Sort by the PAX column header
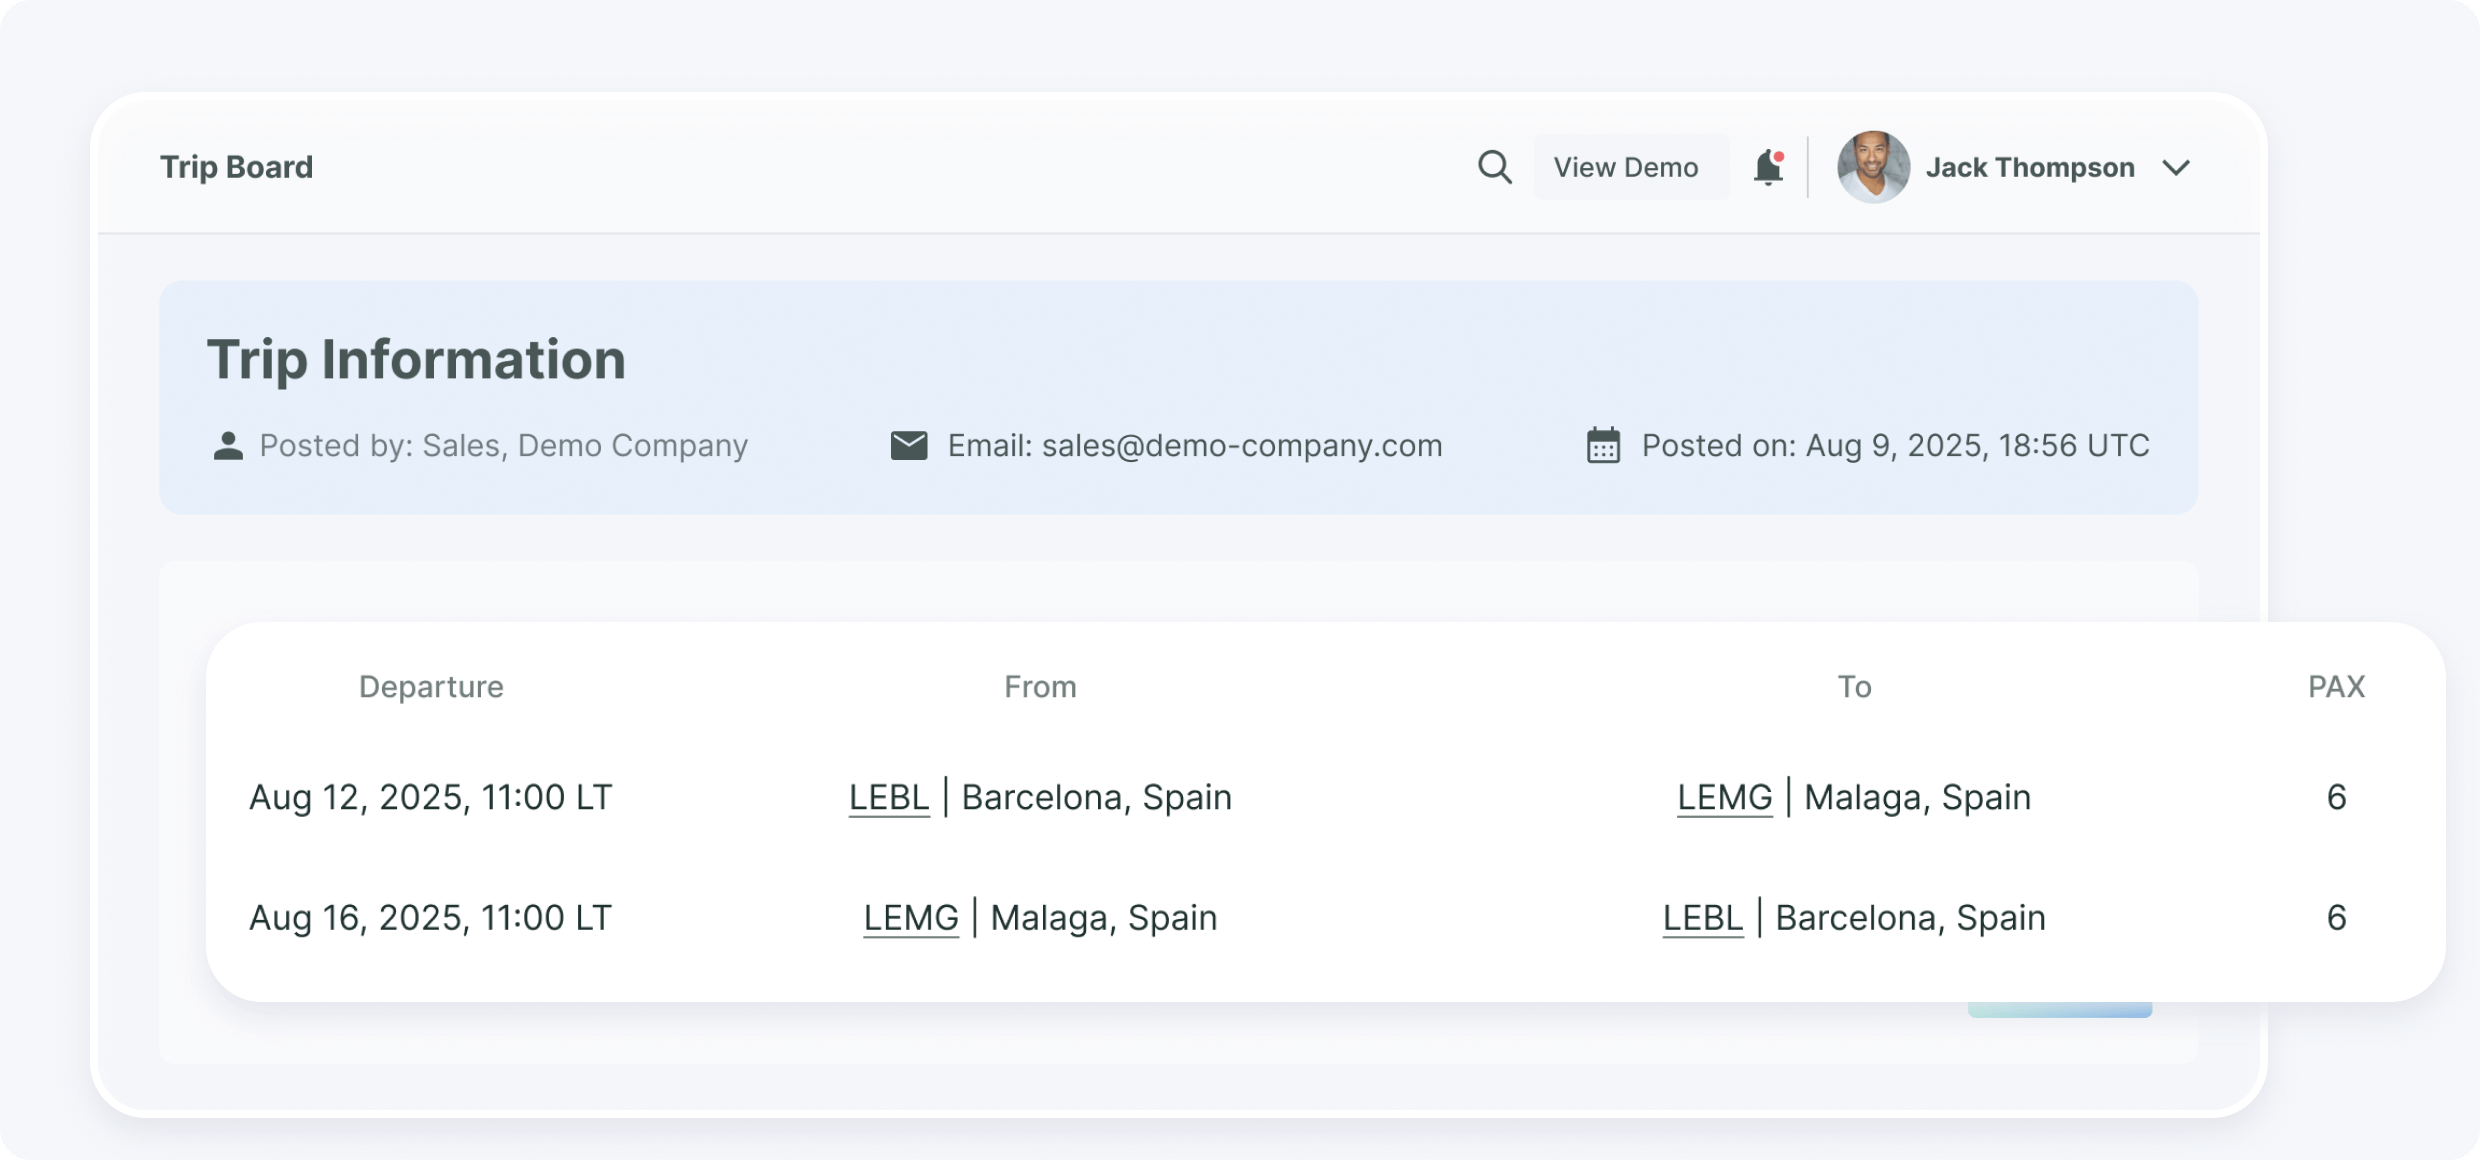 (2337, 686)
